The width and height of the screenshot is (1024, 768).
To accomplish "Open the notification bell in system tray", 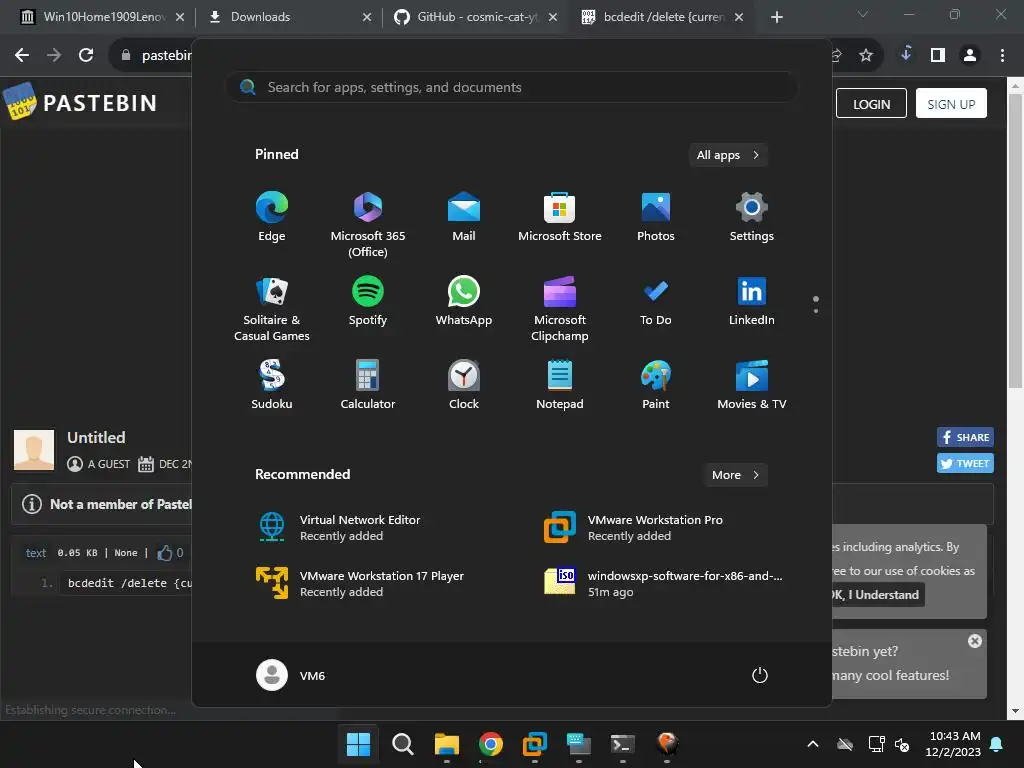I will [997, 744].
